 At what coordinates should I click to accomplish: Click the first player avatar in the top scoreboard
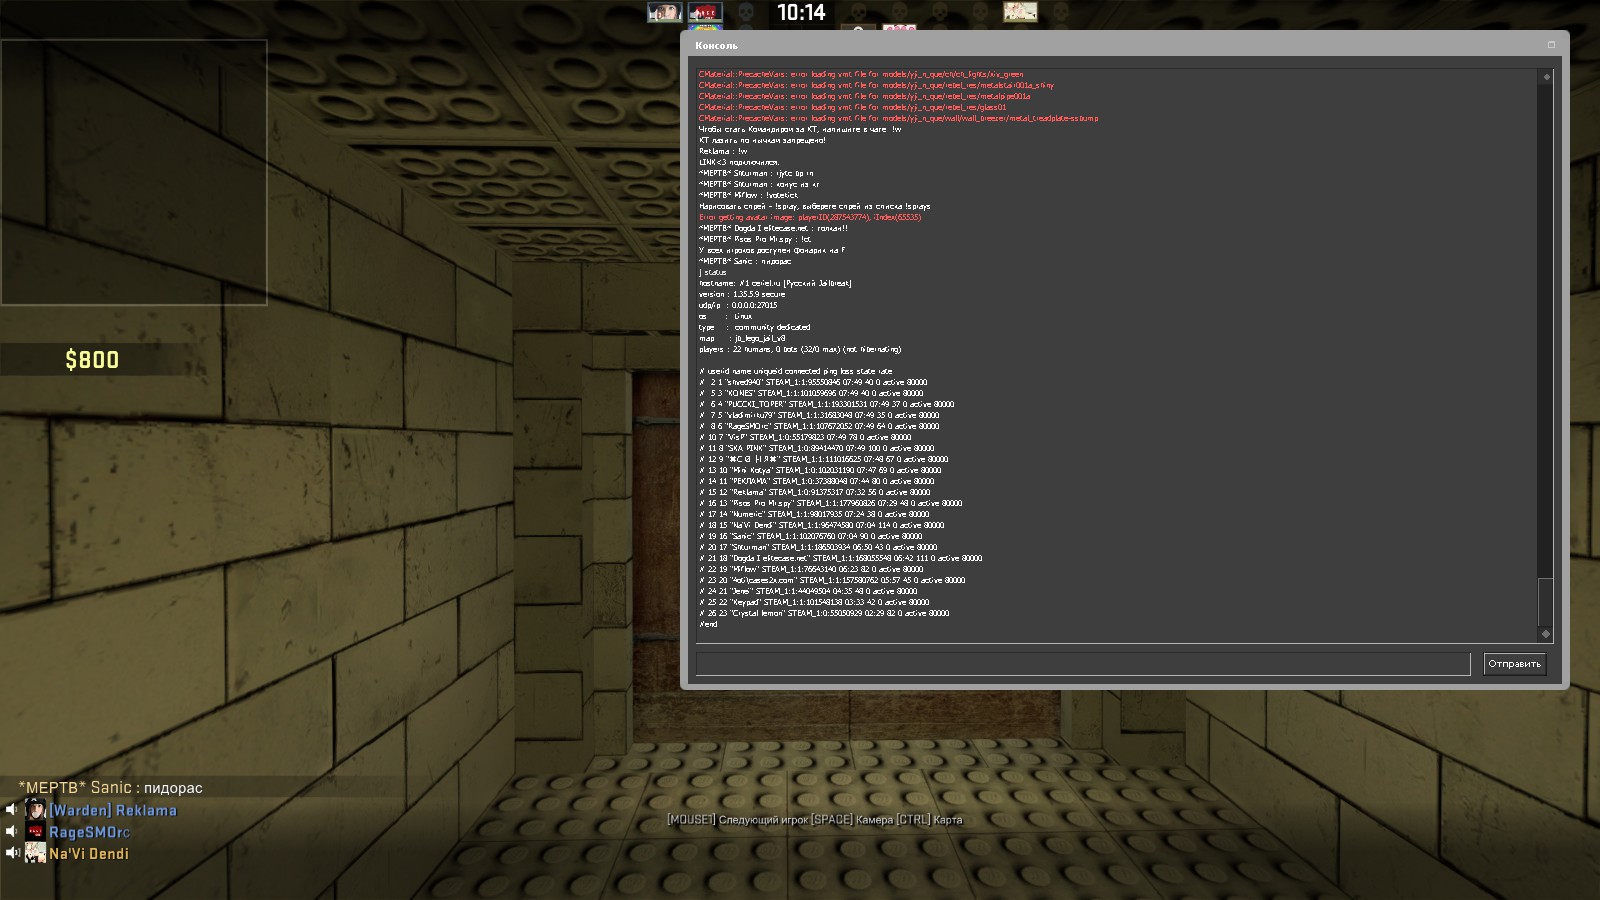(664, 12)
